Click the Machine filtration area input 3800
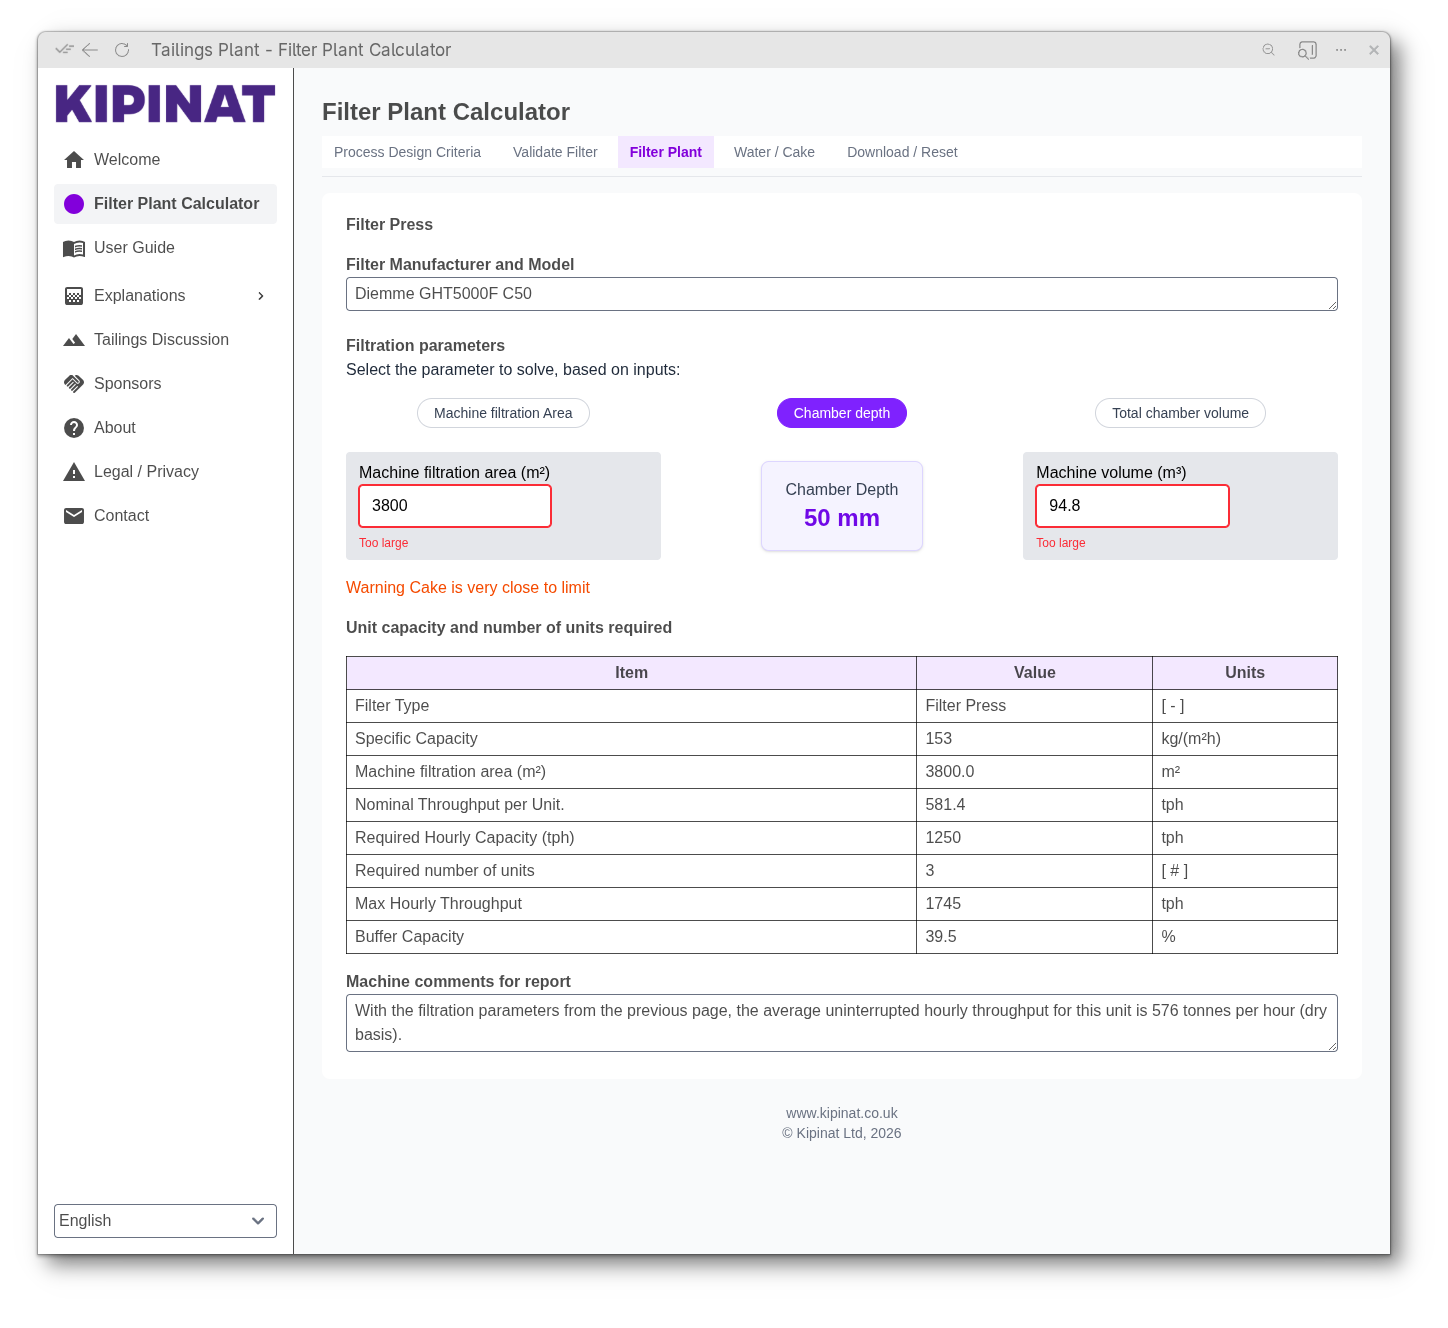Screen dimensions: 1448x1328 (455, 506)
